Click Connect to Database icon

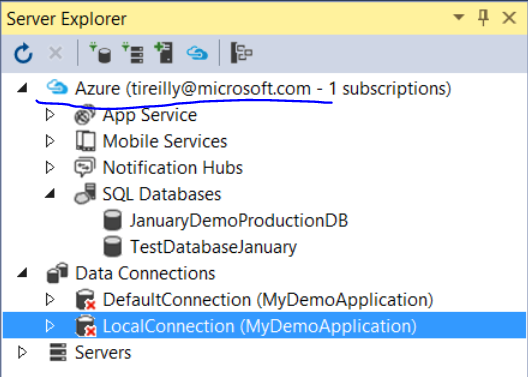(100, 53)
